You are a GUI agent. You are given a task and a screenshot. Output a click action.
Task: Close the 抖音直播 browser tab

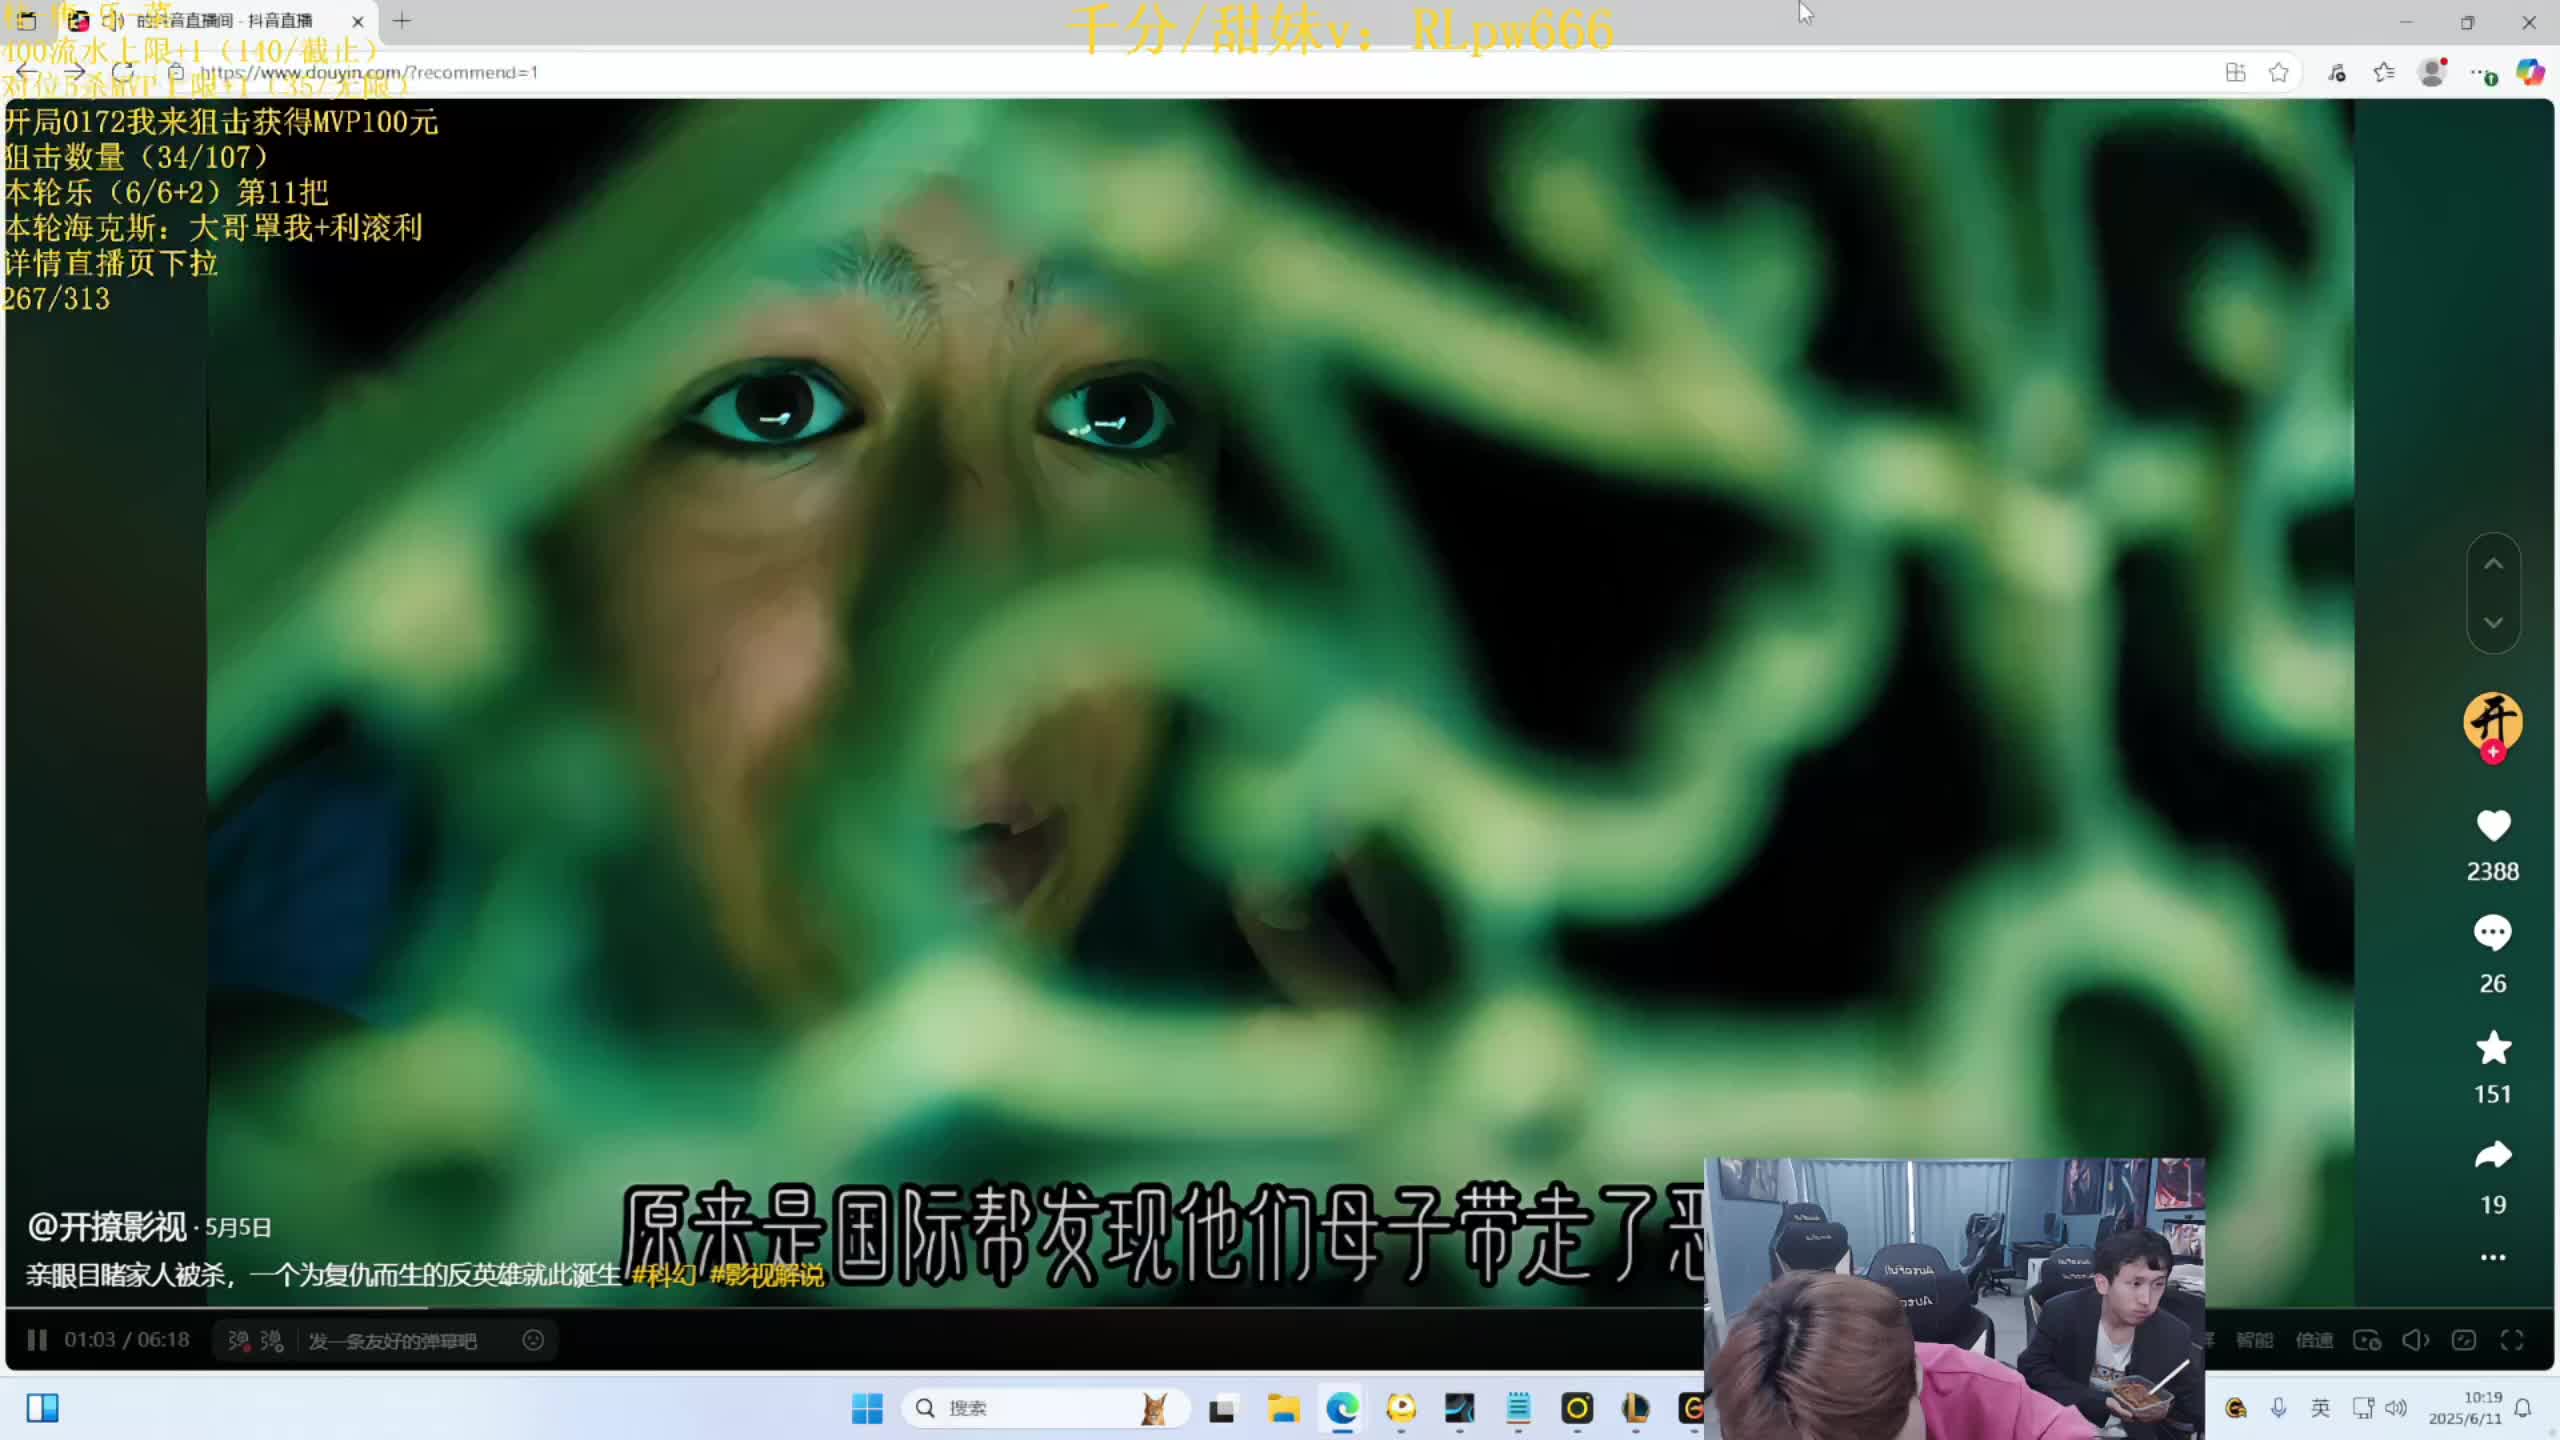(x=357, y=21)
